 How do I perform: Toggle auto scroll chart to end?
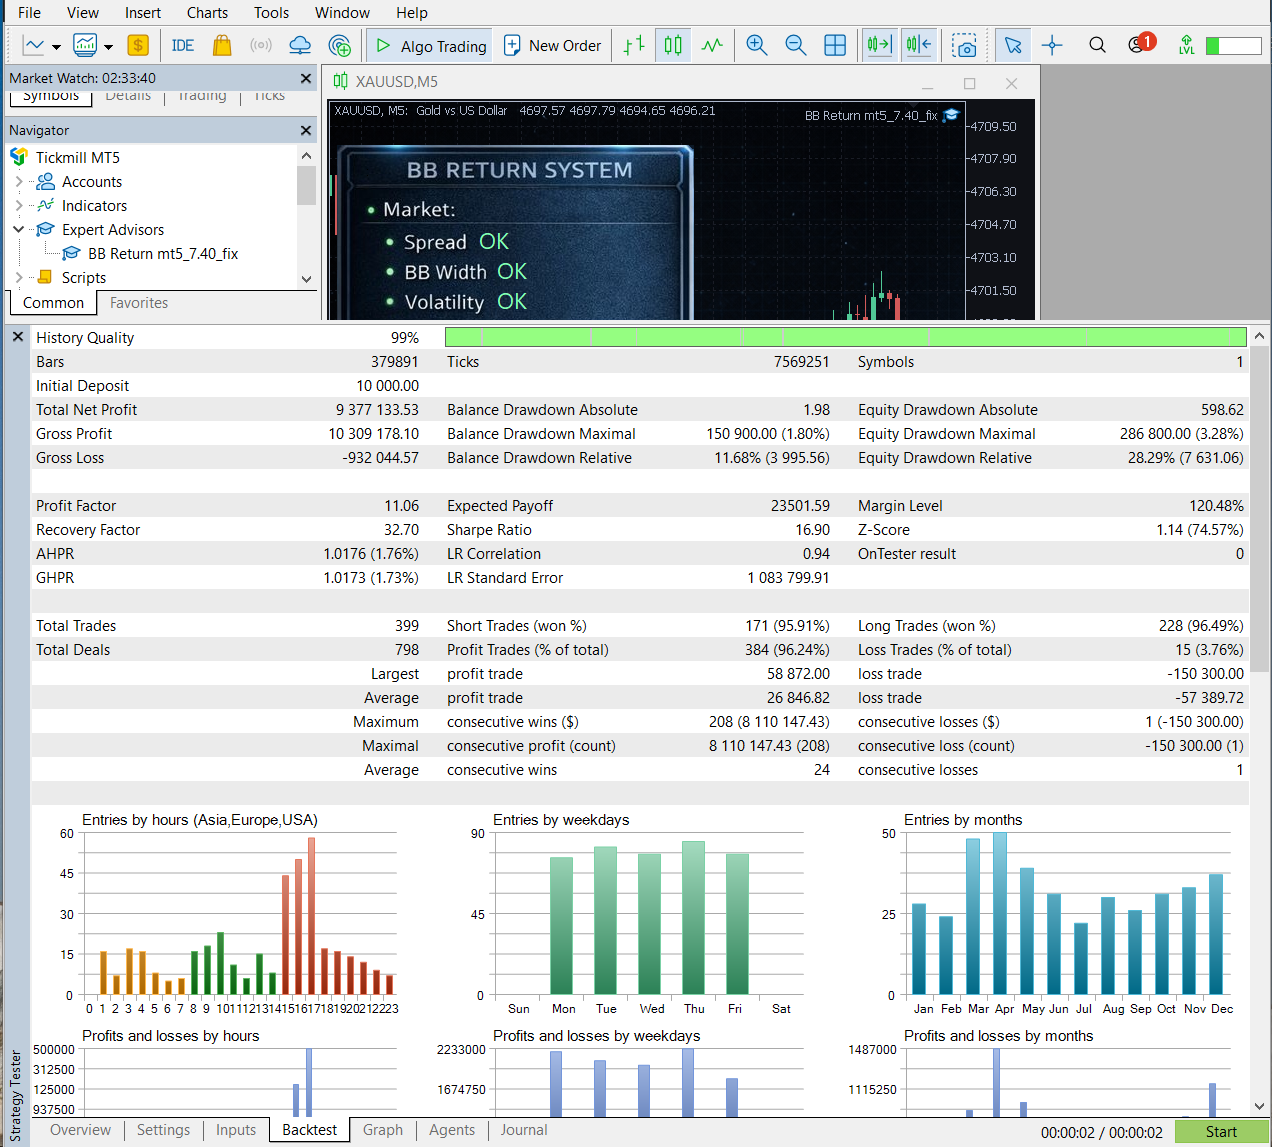(879, 45)
